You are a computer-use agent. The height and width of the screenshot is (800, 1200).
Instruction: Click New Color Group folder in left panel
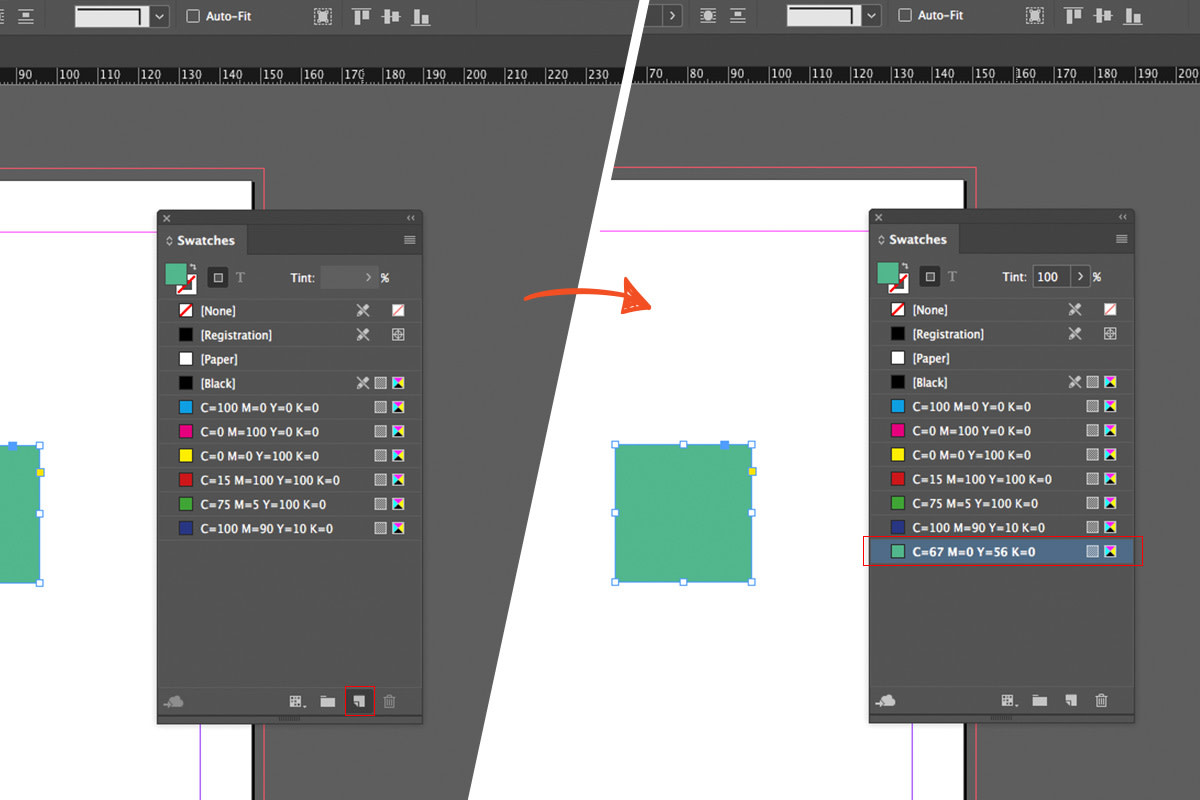[327, 702]
